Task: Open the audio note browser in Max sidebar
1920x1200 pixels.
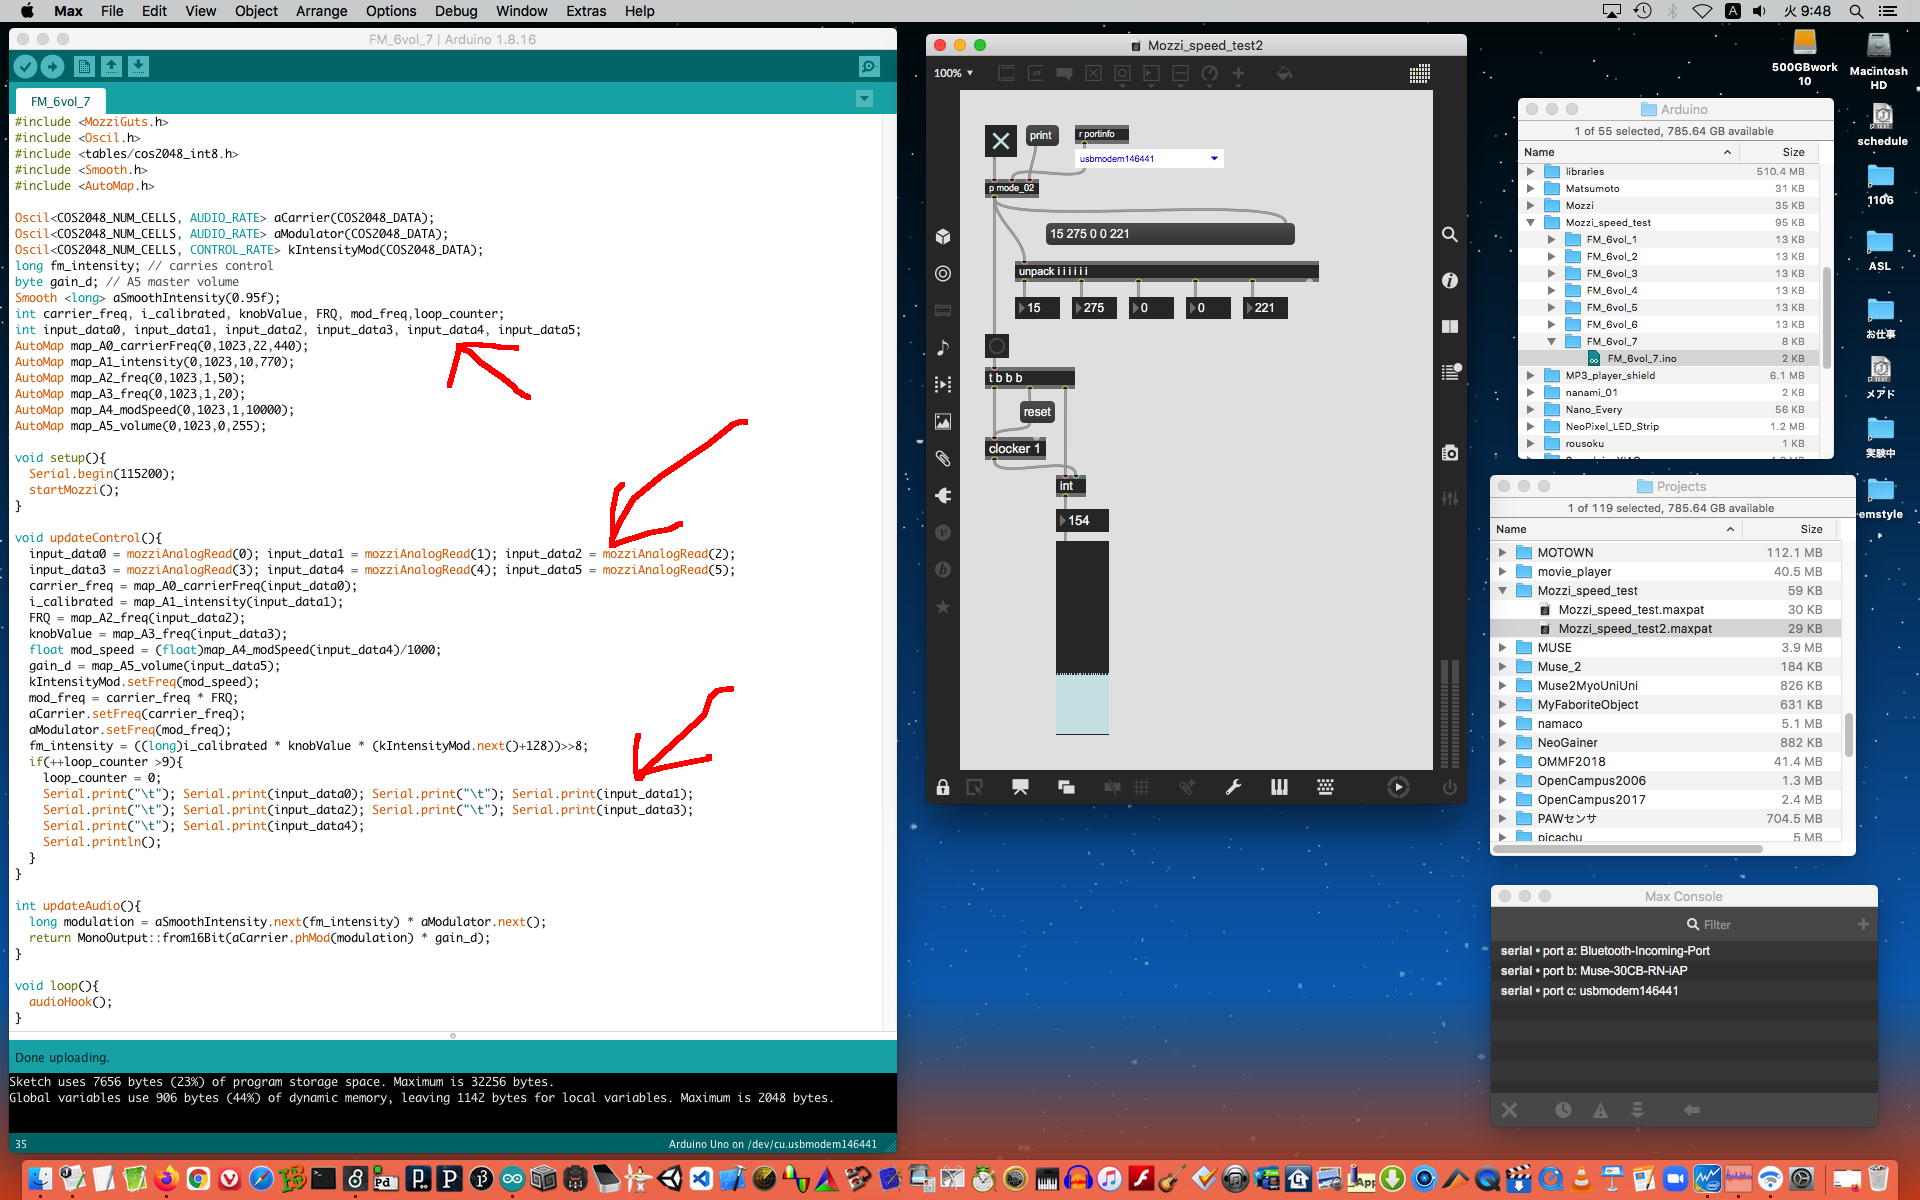Action: pos(942,347)
